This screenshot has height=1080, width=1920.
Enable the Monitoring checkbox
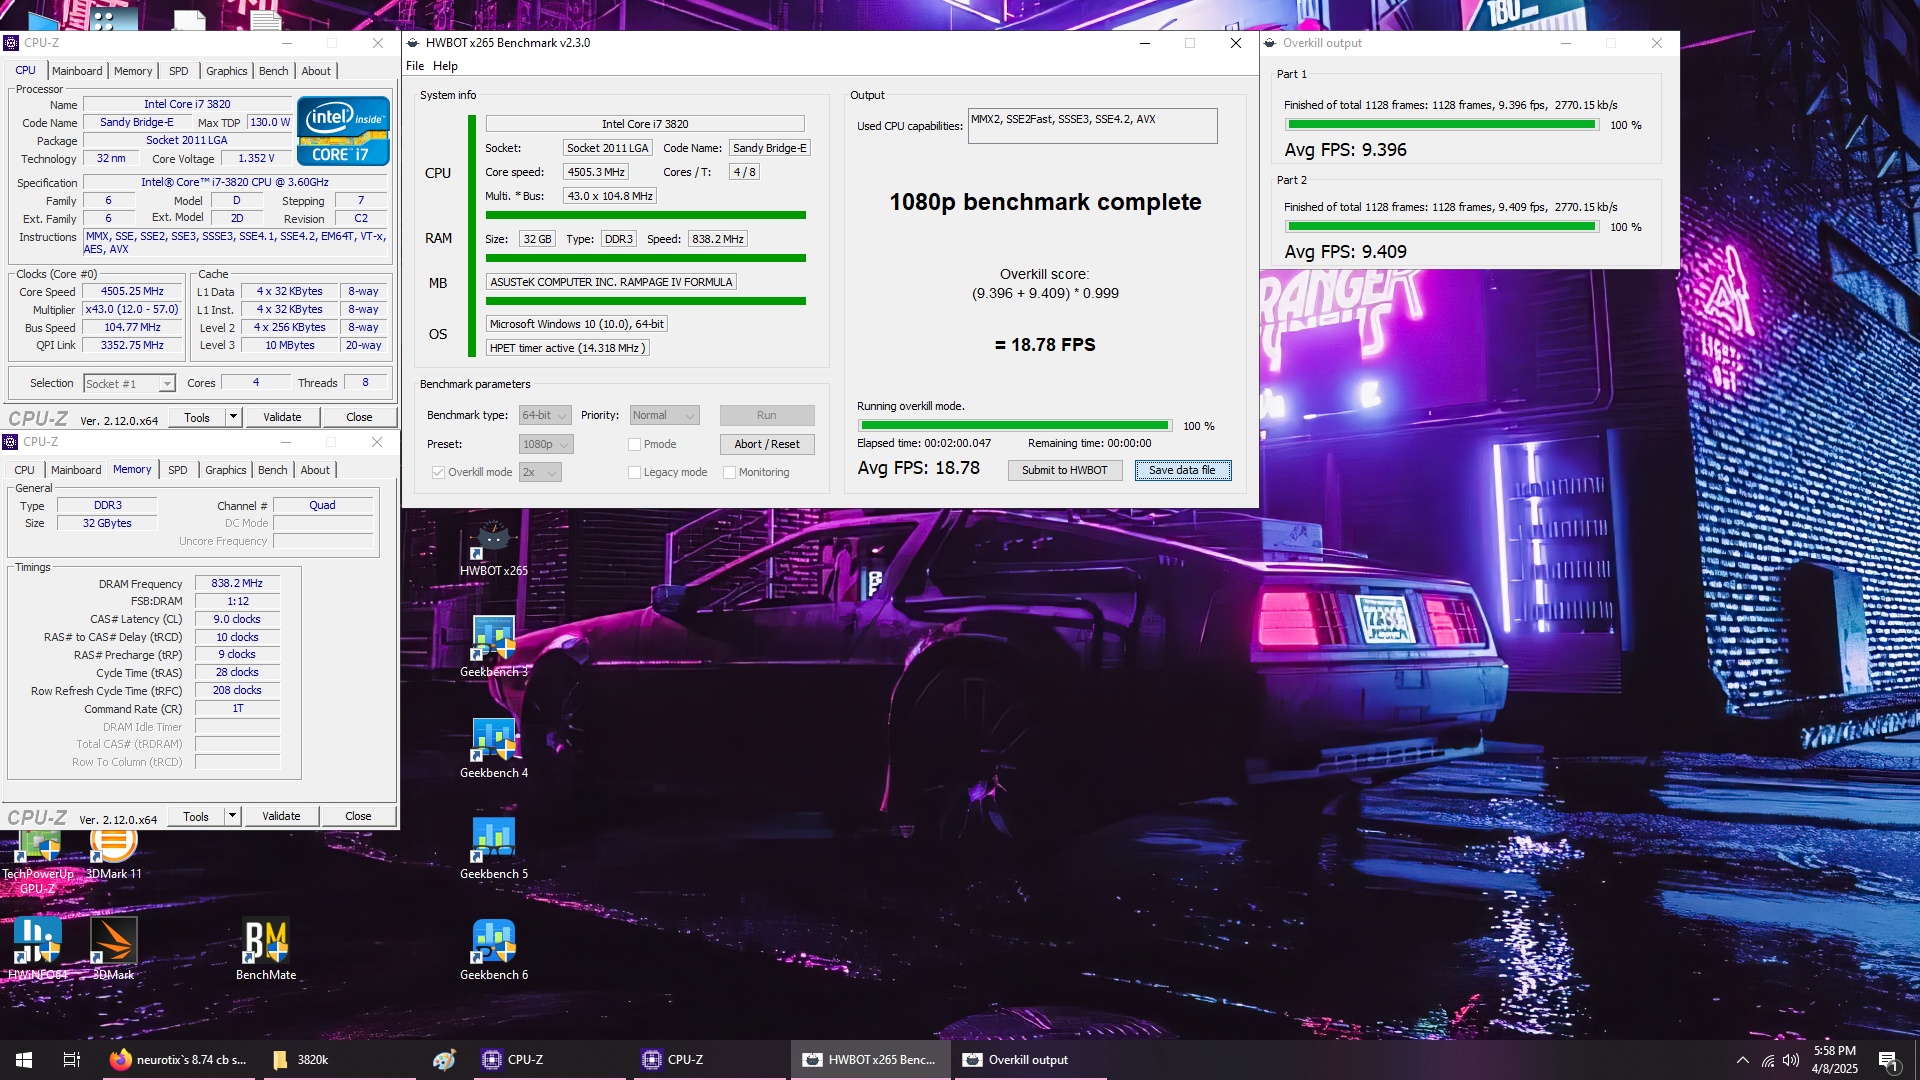729,472
